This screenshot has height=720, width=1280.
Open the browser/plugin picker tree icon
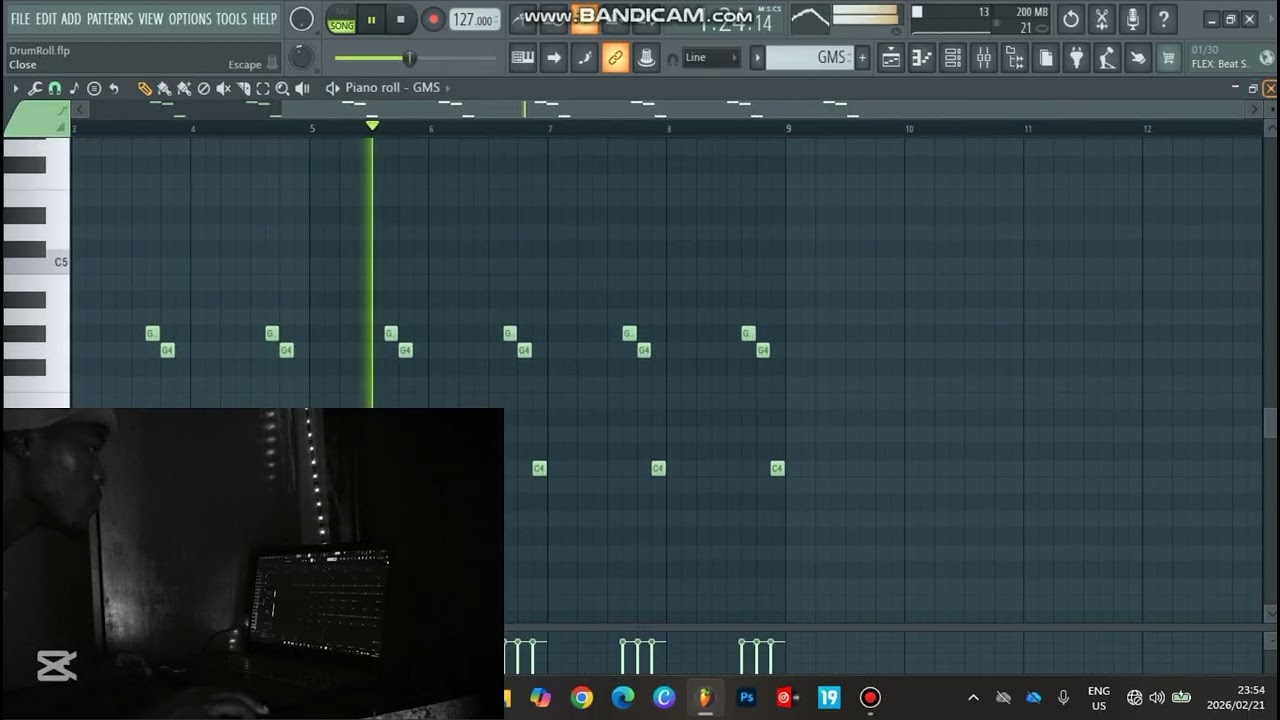click(x=1015, y=58)
